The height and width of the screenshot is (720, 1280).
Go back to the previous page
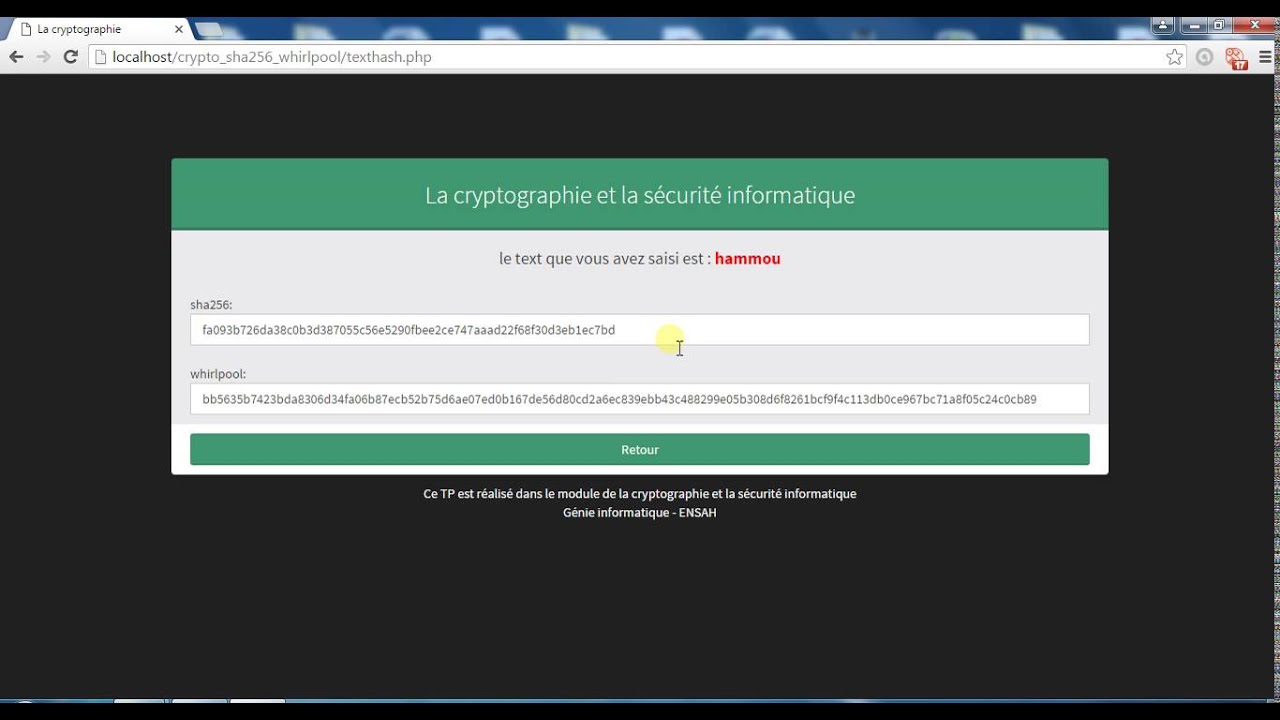point(16,57)
